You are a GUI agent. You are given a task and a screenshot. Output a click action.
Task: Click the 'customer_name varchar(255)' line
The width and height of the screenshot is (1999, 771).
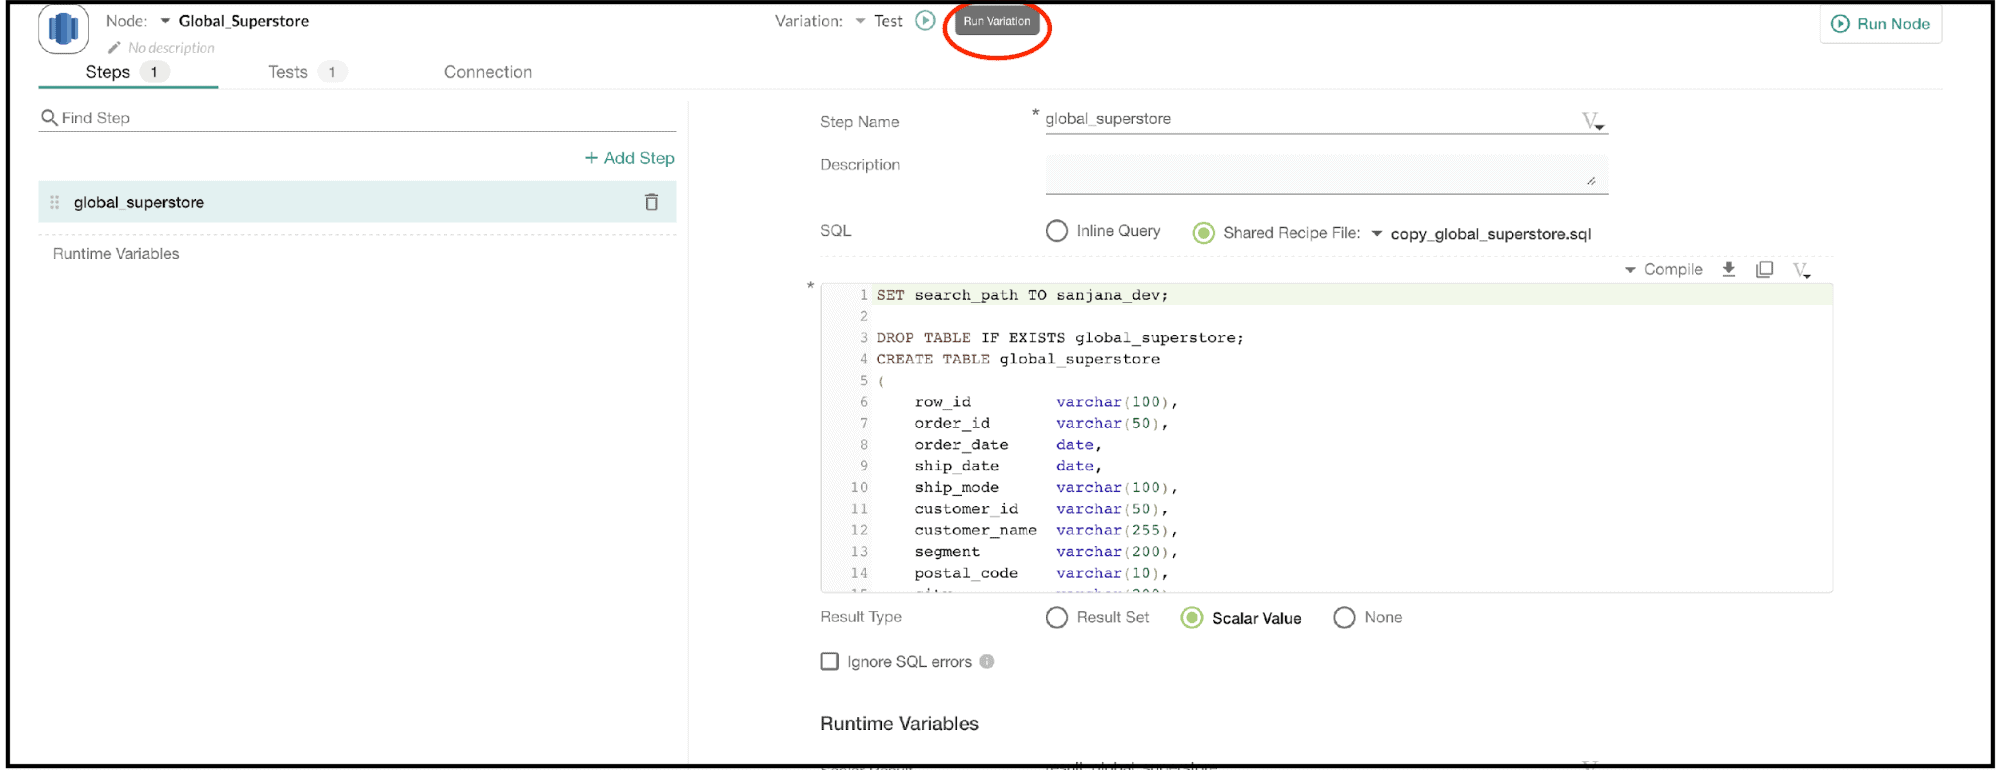1046,530
